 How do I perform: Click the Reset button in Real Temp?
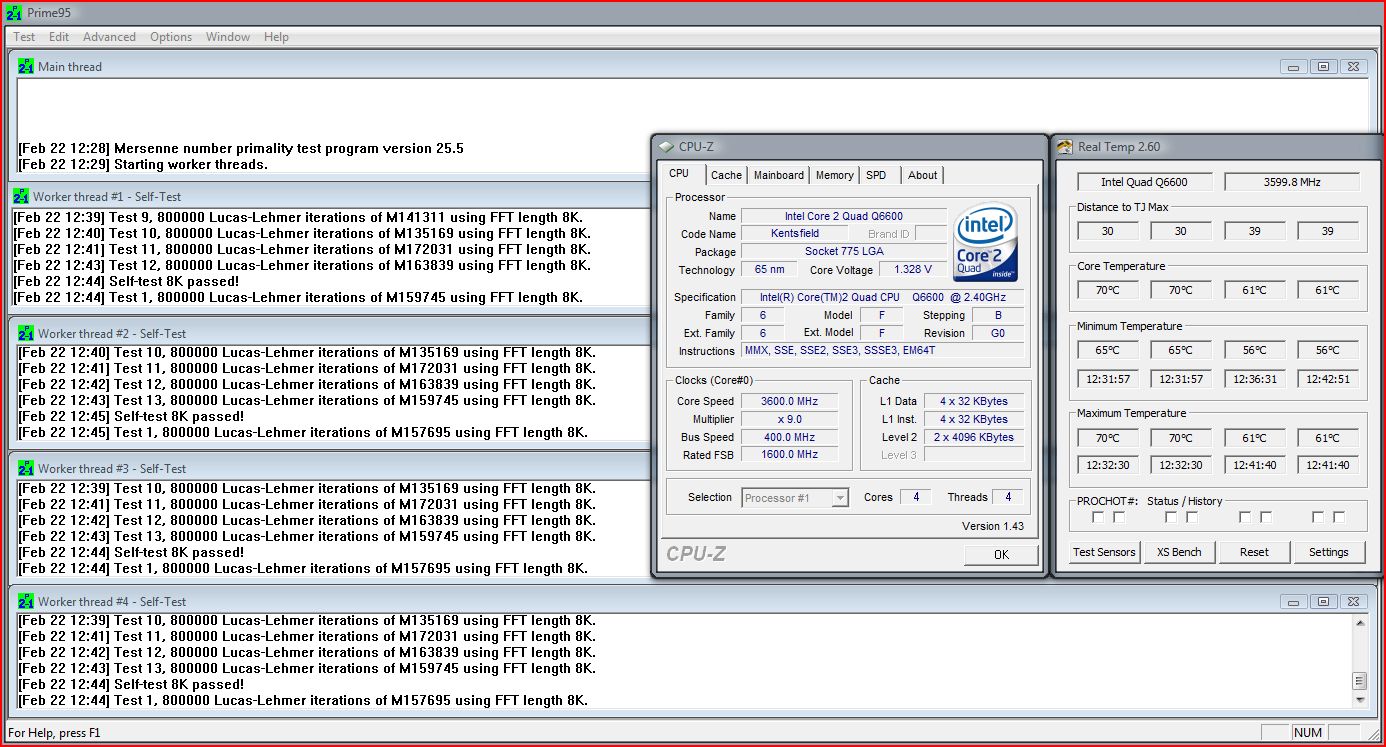(x=1254, y=552)
